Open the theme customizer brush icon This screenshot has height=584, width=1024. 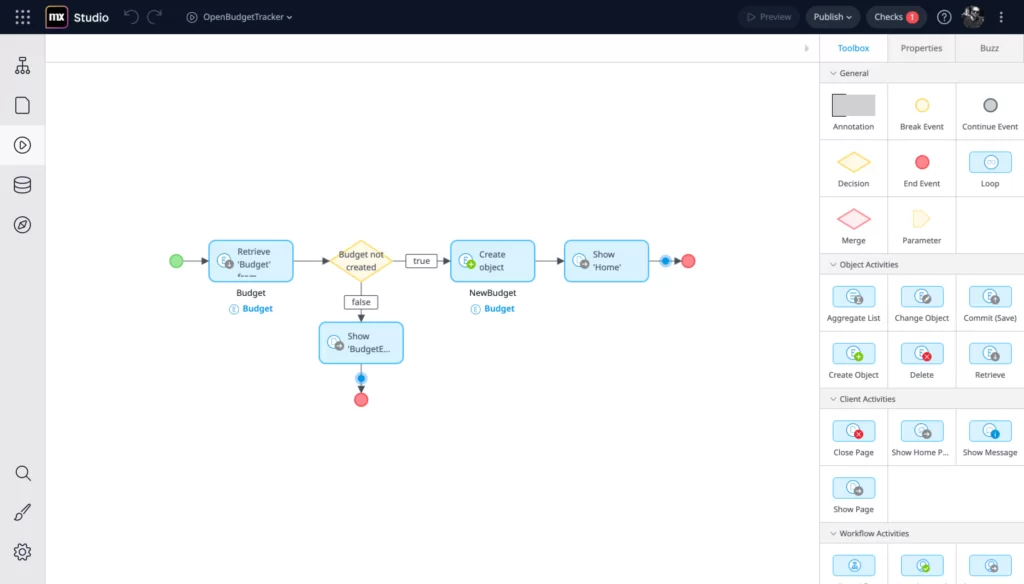pos(22,513)
